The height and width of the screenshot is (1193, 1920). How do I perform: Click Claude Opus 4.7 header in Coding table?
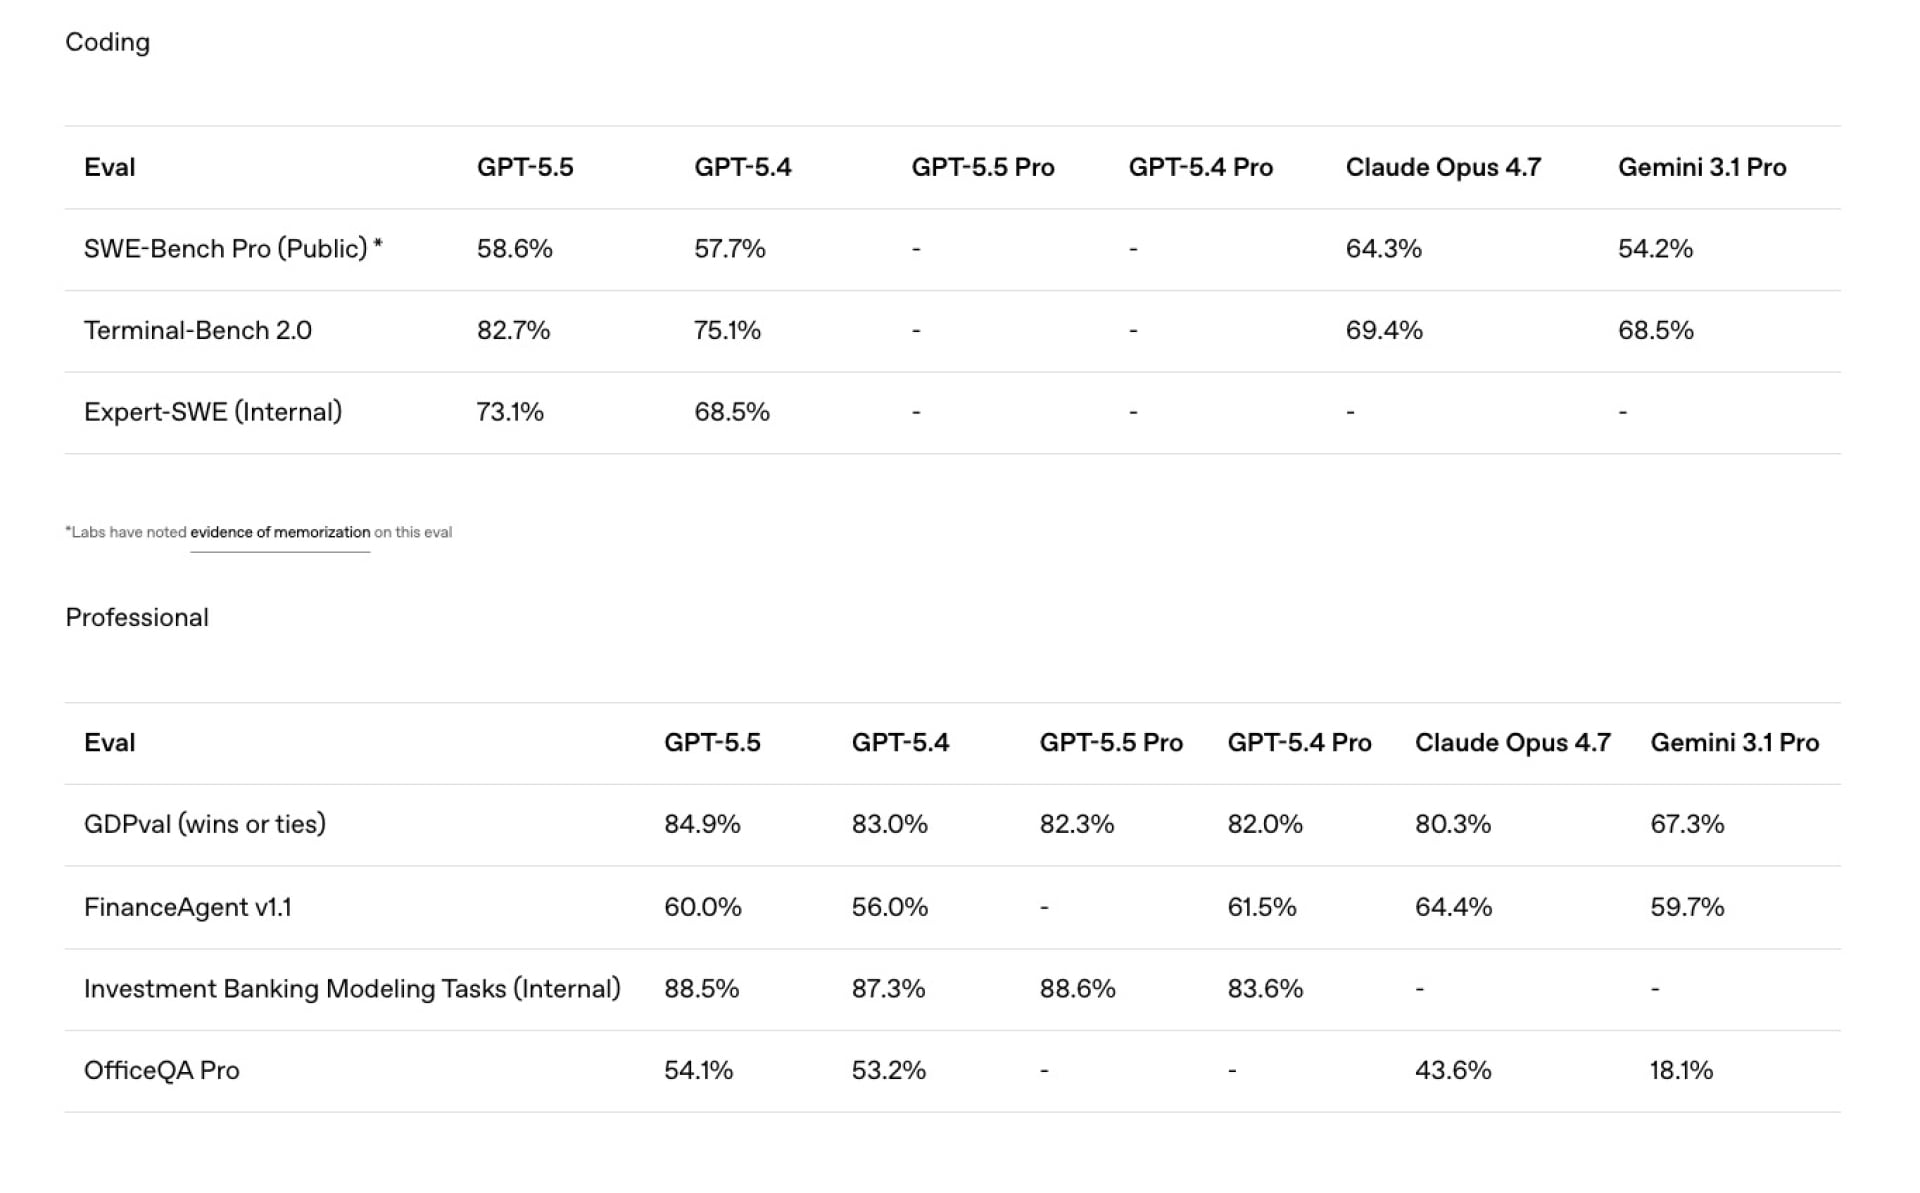[1443, 167]
